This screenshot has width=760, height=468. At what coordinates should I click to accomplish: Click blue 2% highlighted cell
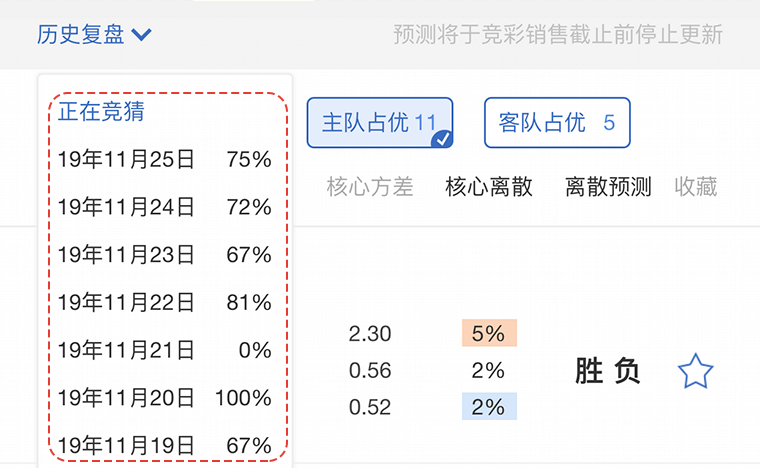point(489,407)
